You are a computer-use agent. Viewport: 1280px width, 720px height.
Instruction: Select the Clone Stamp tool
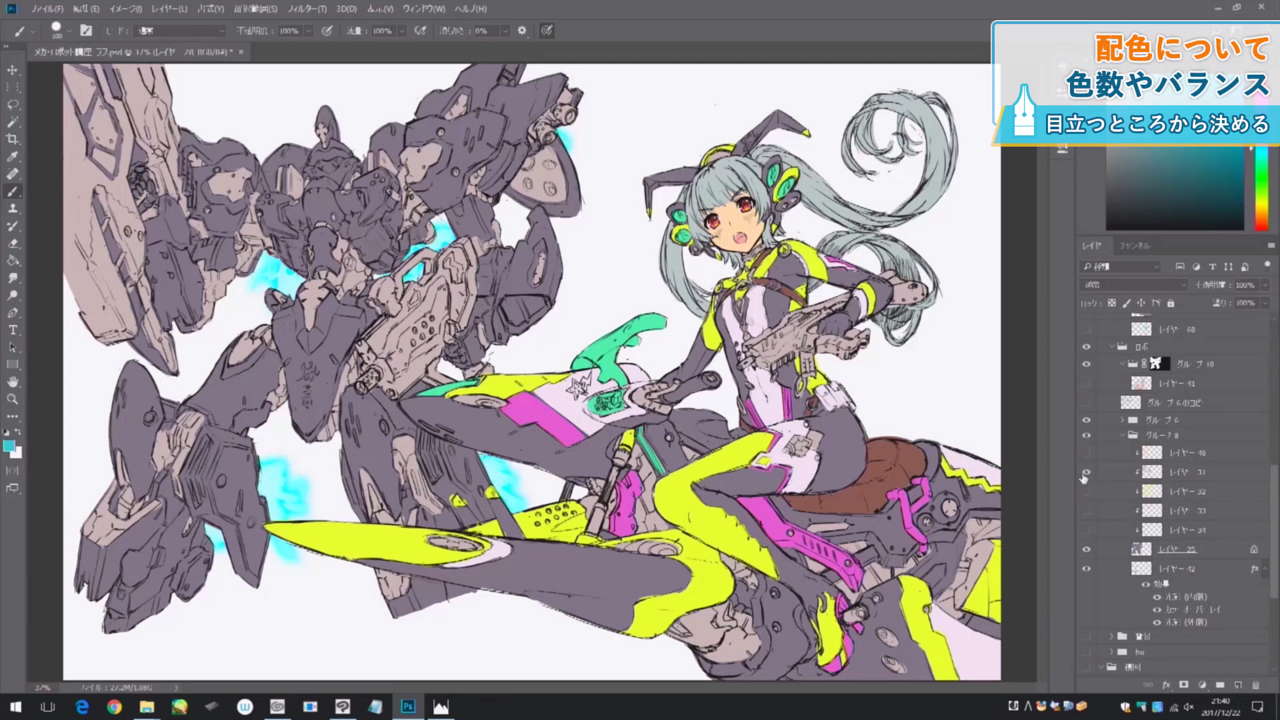pos(13,208)
